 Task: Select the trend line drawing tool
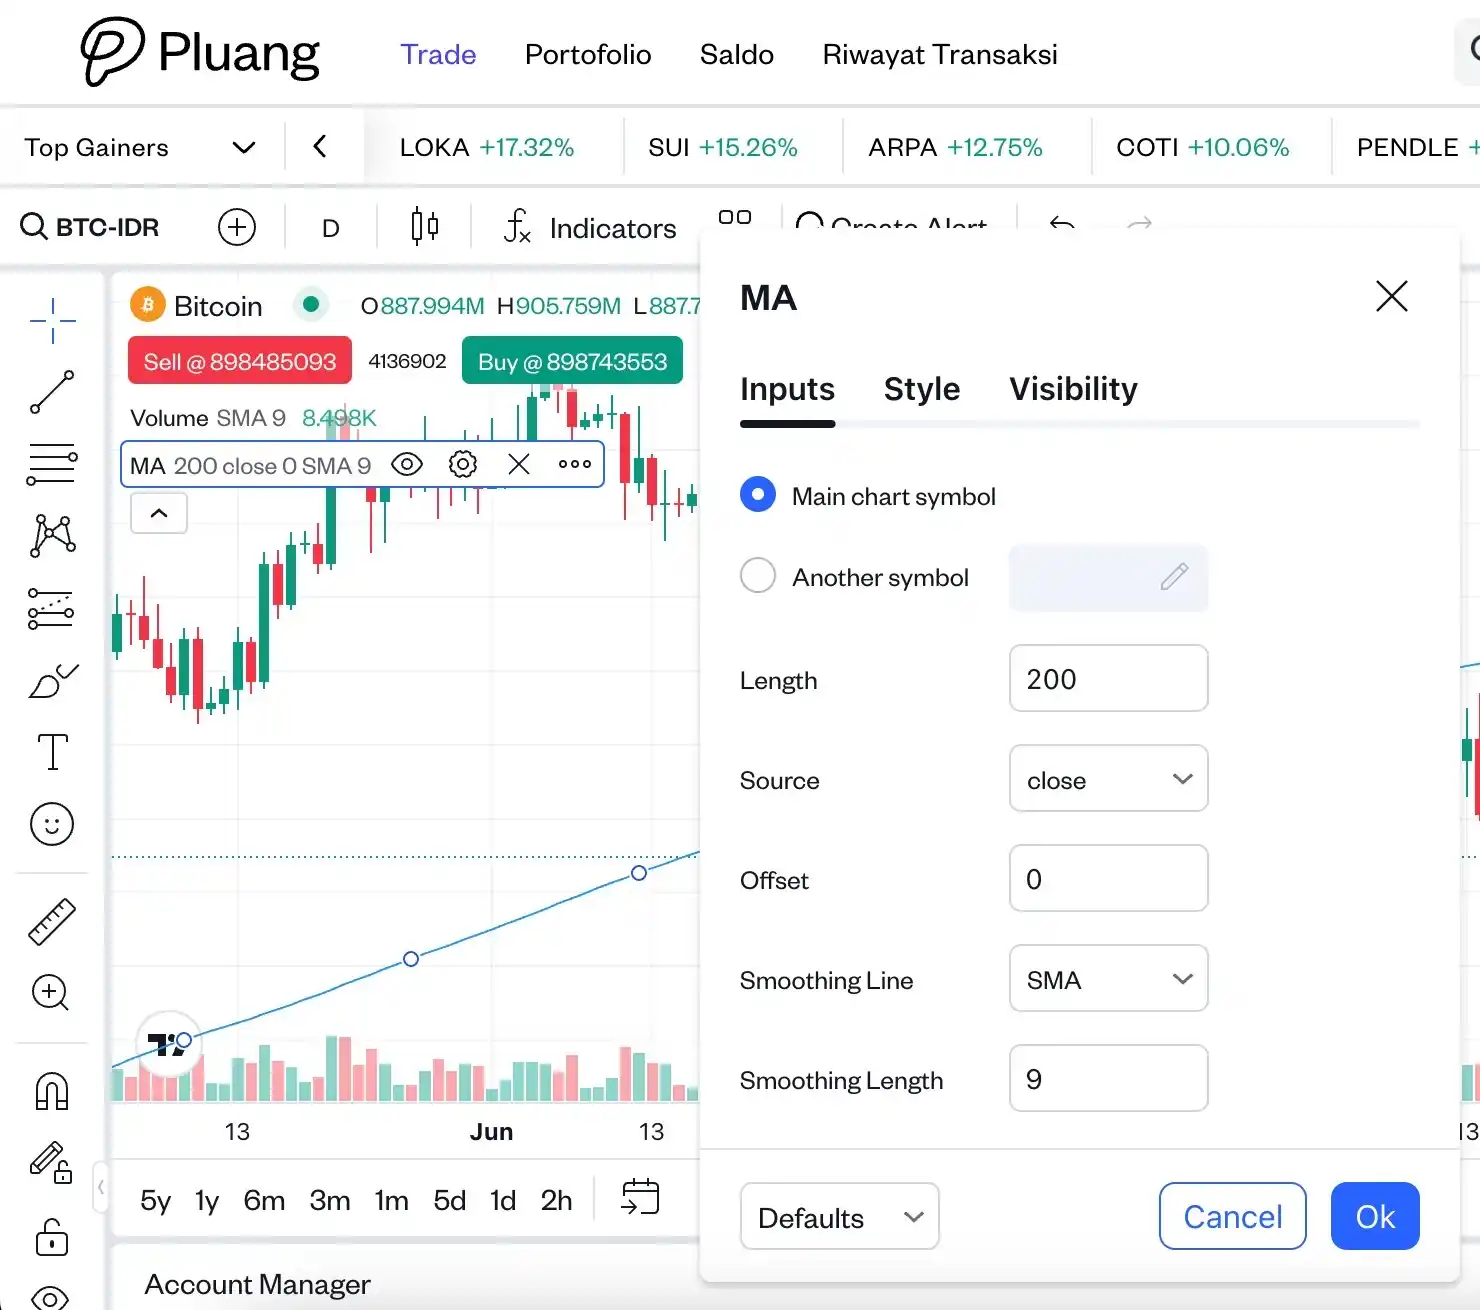[52, 392]
